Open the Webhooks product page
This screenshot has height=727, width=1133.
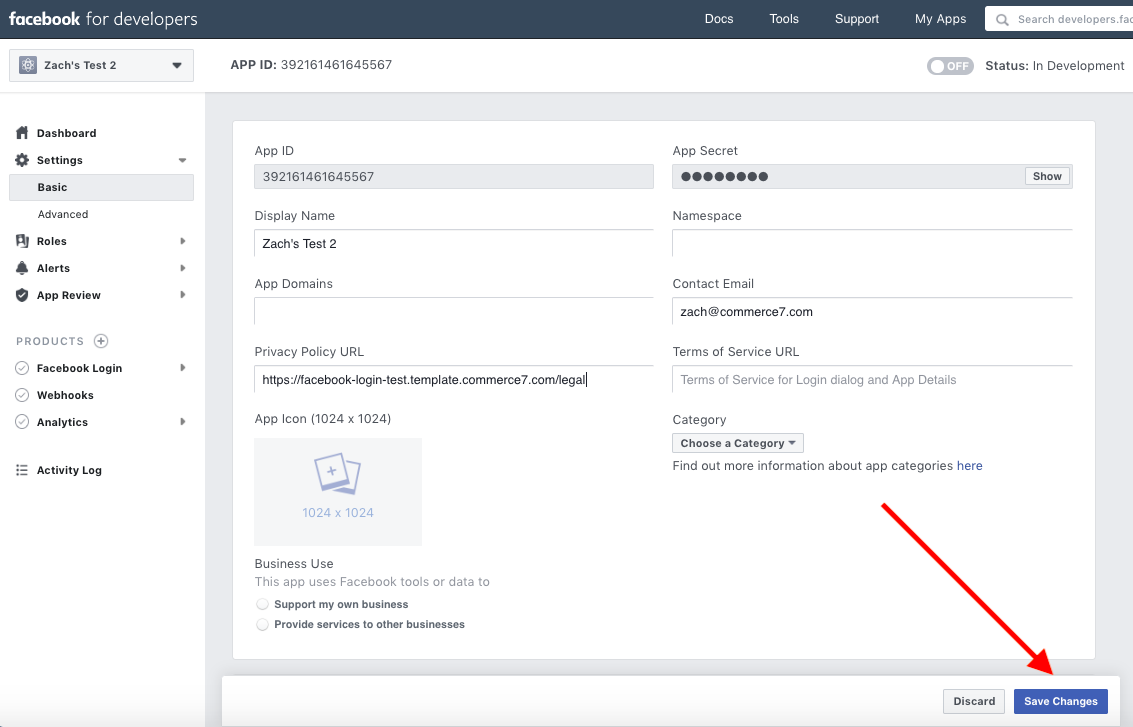click(x=65, y=395)
